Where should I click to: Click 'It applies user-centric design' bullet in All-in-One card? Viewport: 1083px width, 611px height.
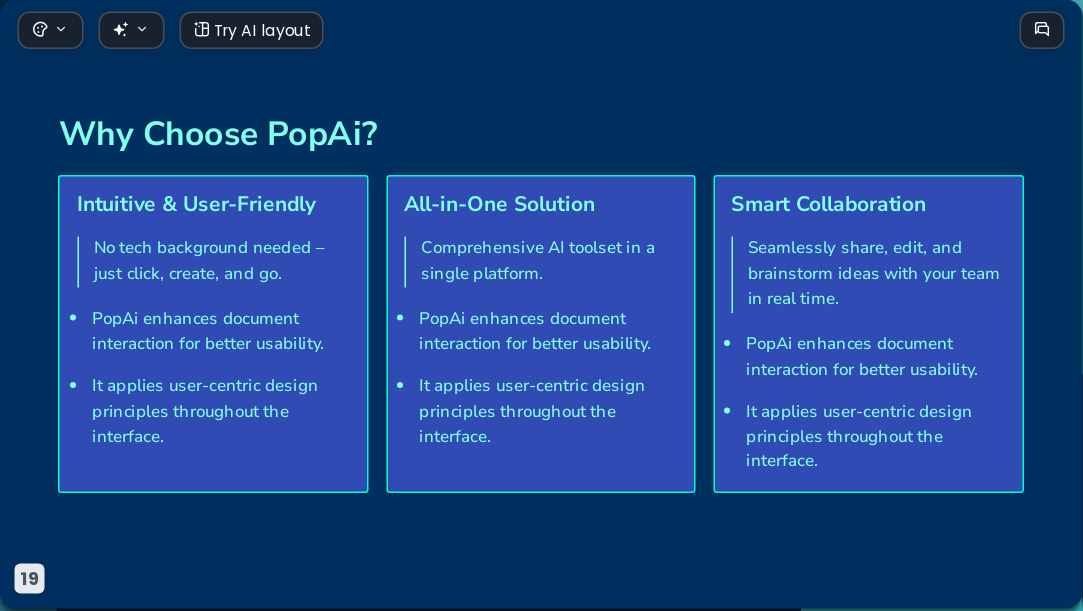click(x=531, y=411)
